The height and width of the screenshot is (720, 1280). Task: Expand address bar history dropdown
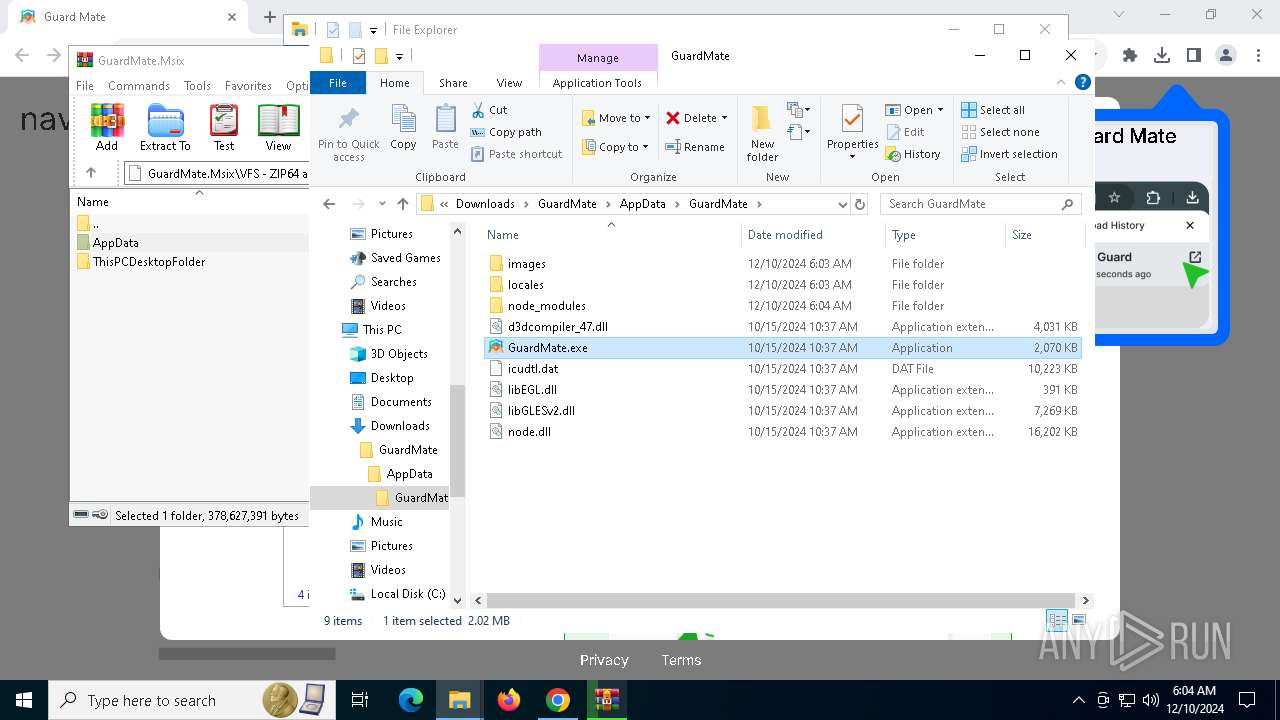(842, 204)
